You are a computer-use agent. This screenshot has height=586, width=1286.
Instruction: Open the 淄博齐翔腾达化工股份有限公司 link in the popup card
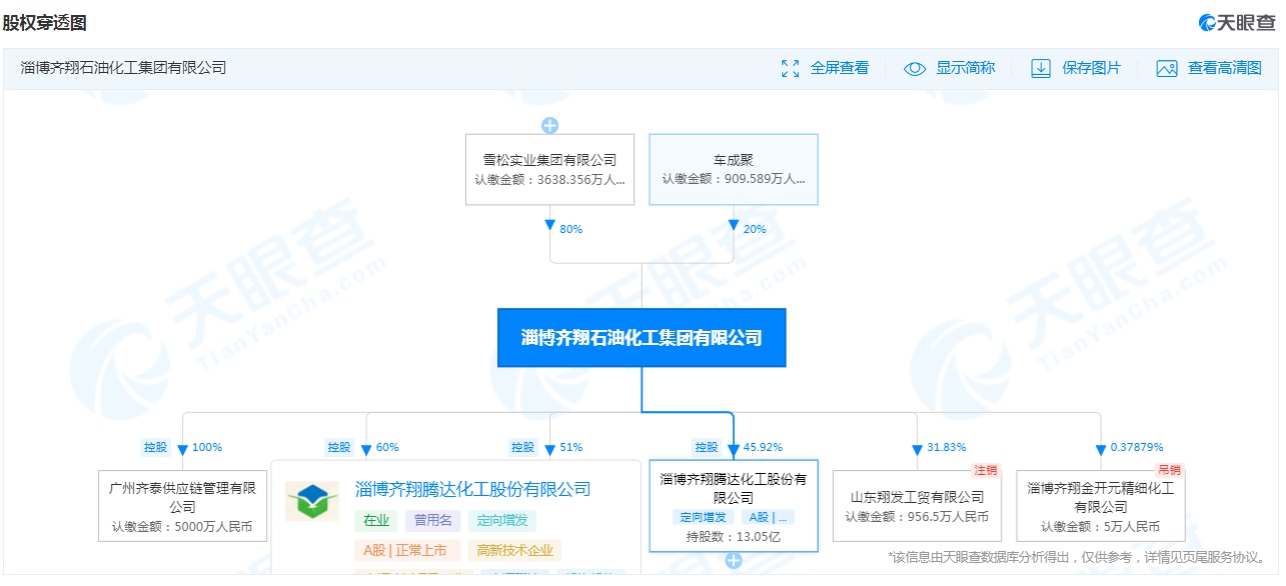coord(473,489)
